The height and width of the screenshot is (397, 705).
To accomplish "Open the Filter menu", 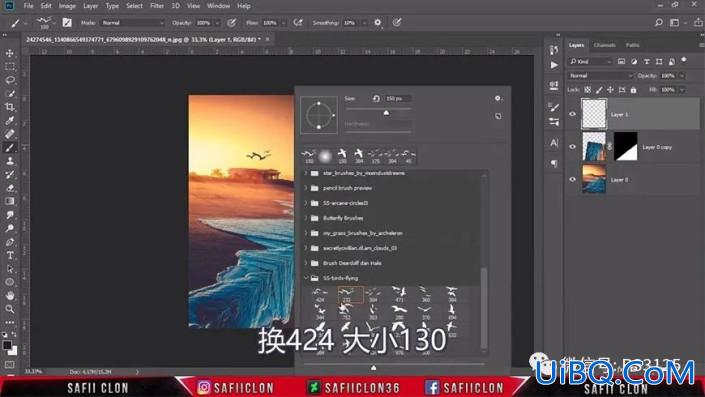I will click(x=156, y=6).
